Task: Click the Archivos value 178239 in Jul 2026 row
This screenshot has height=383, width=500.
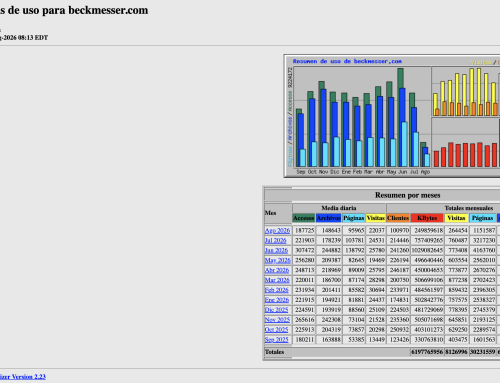Action: (x=331, y=240)
